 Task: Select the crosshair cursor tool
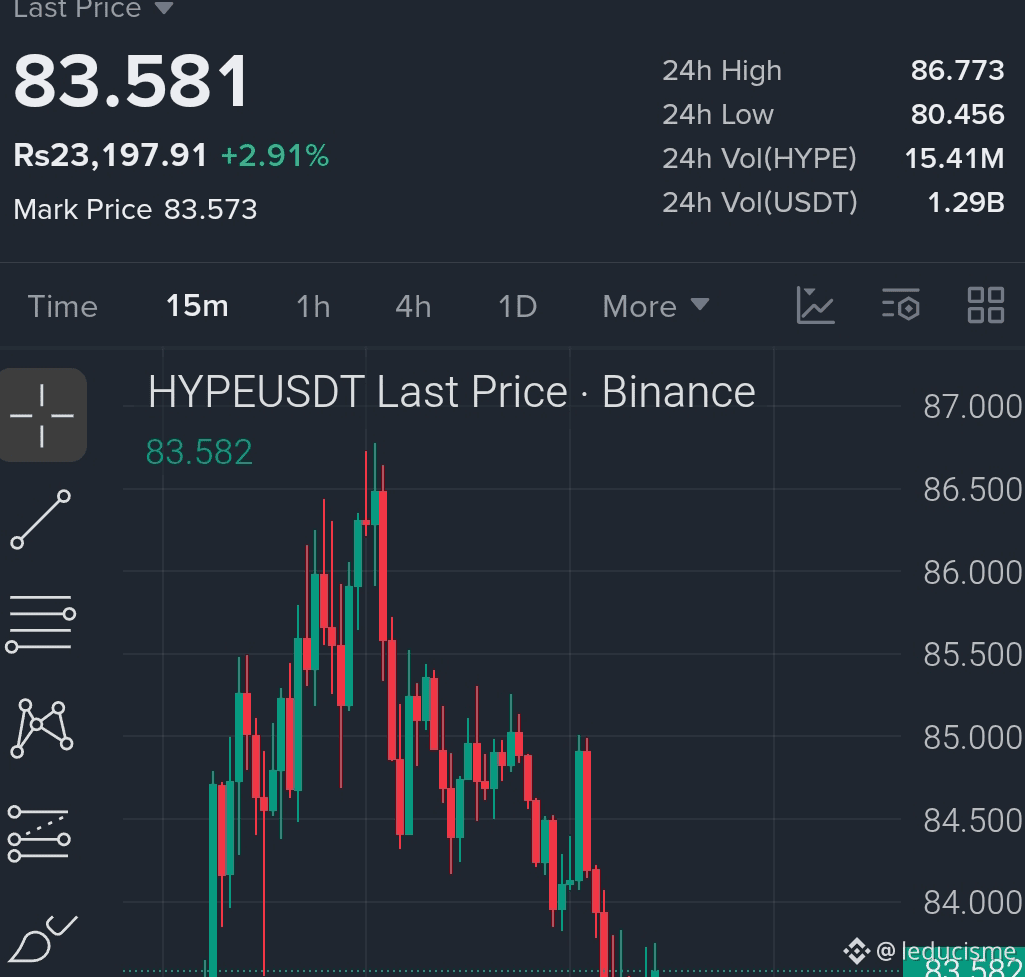click(42, 415)
